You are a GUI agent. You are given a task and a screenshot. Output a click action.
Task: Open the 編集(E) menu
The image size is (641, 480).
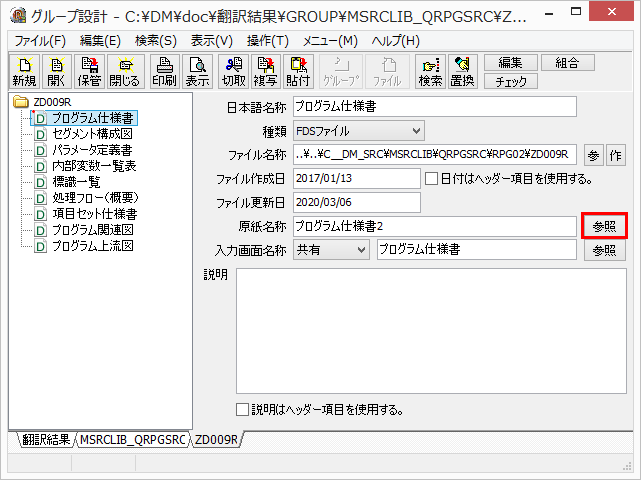point(100,41)
